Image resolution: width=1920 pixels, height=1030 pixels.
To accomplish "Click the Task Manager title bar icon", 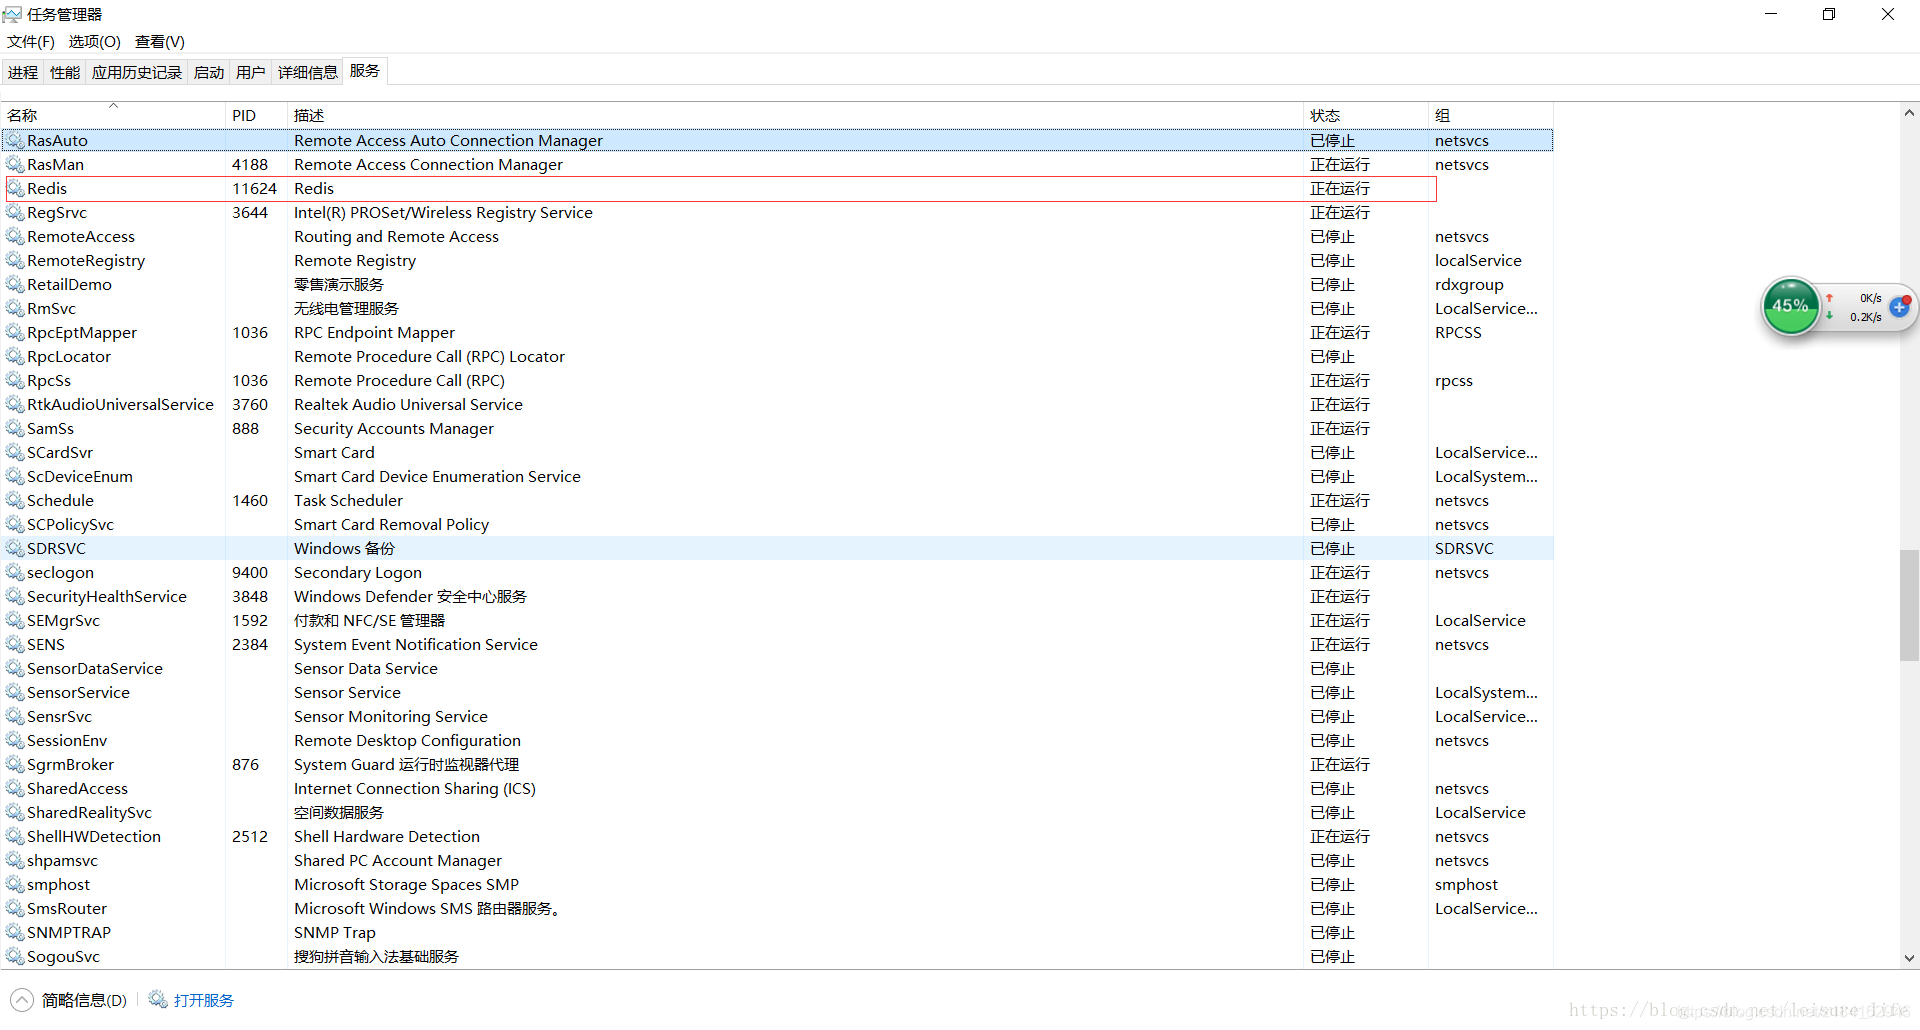I will click(x=12, y=14).
